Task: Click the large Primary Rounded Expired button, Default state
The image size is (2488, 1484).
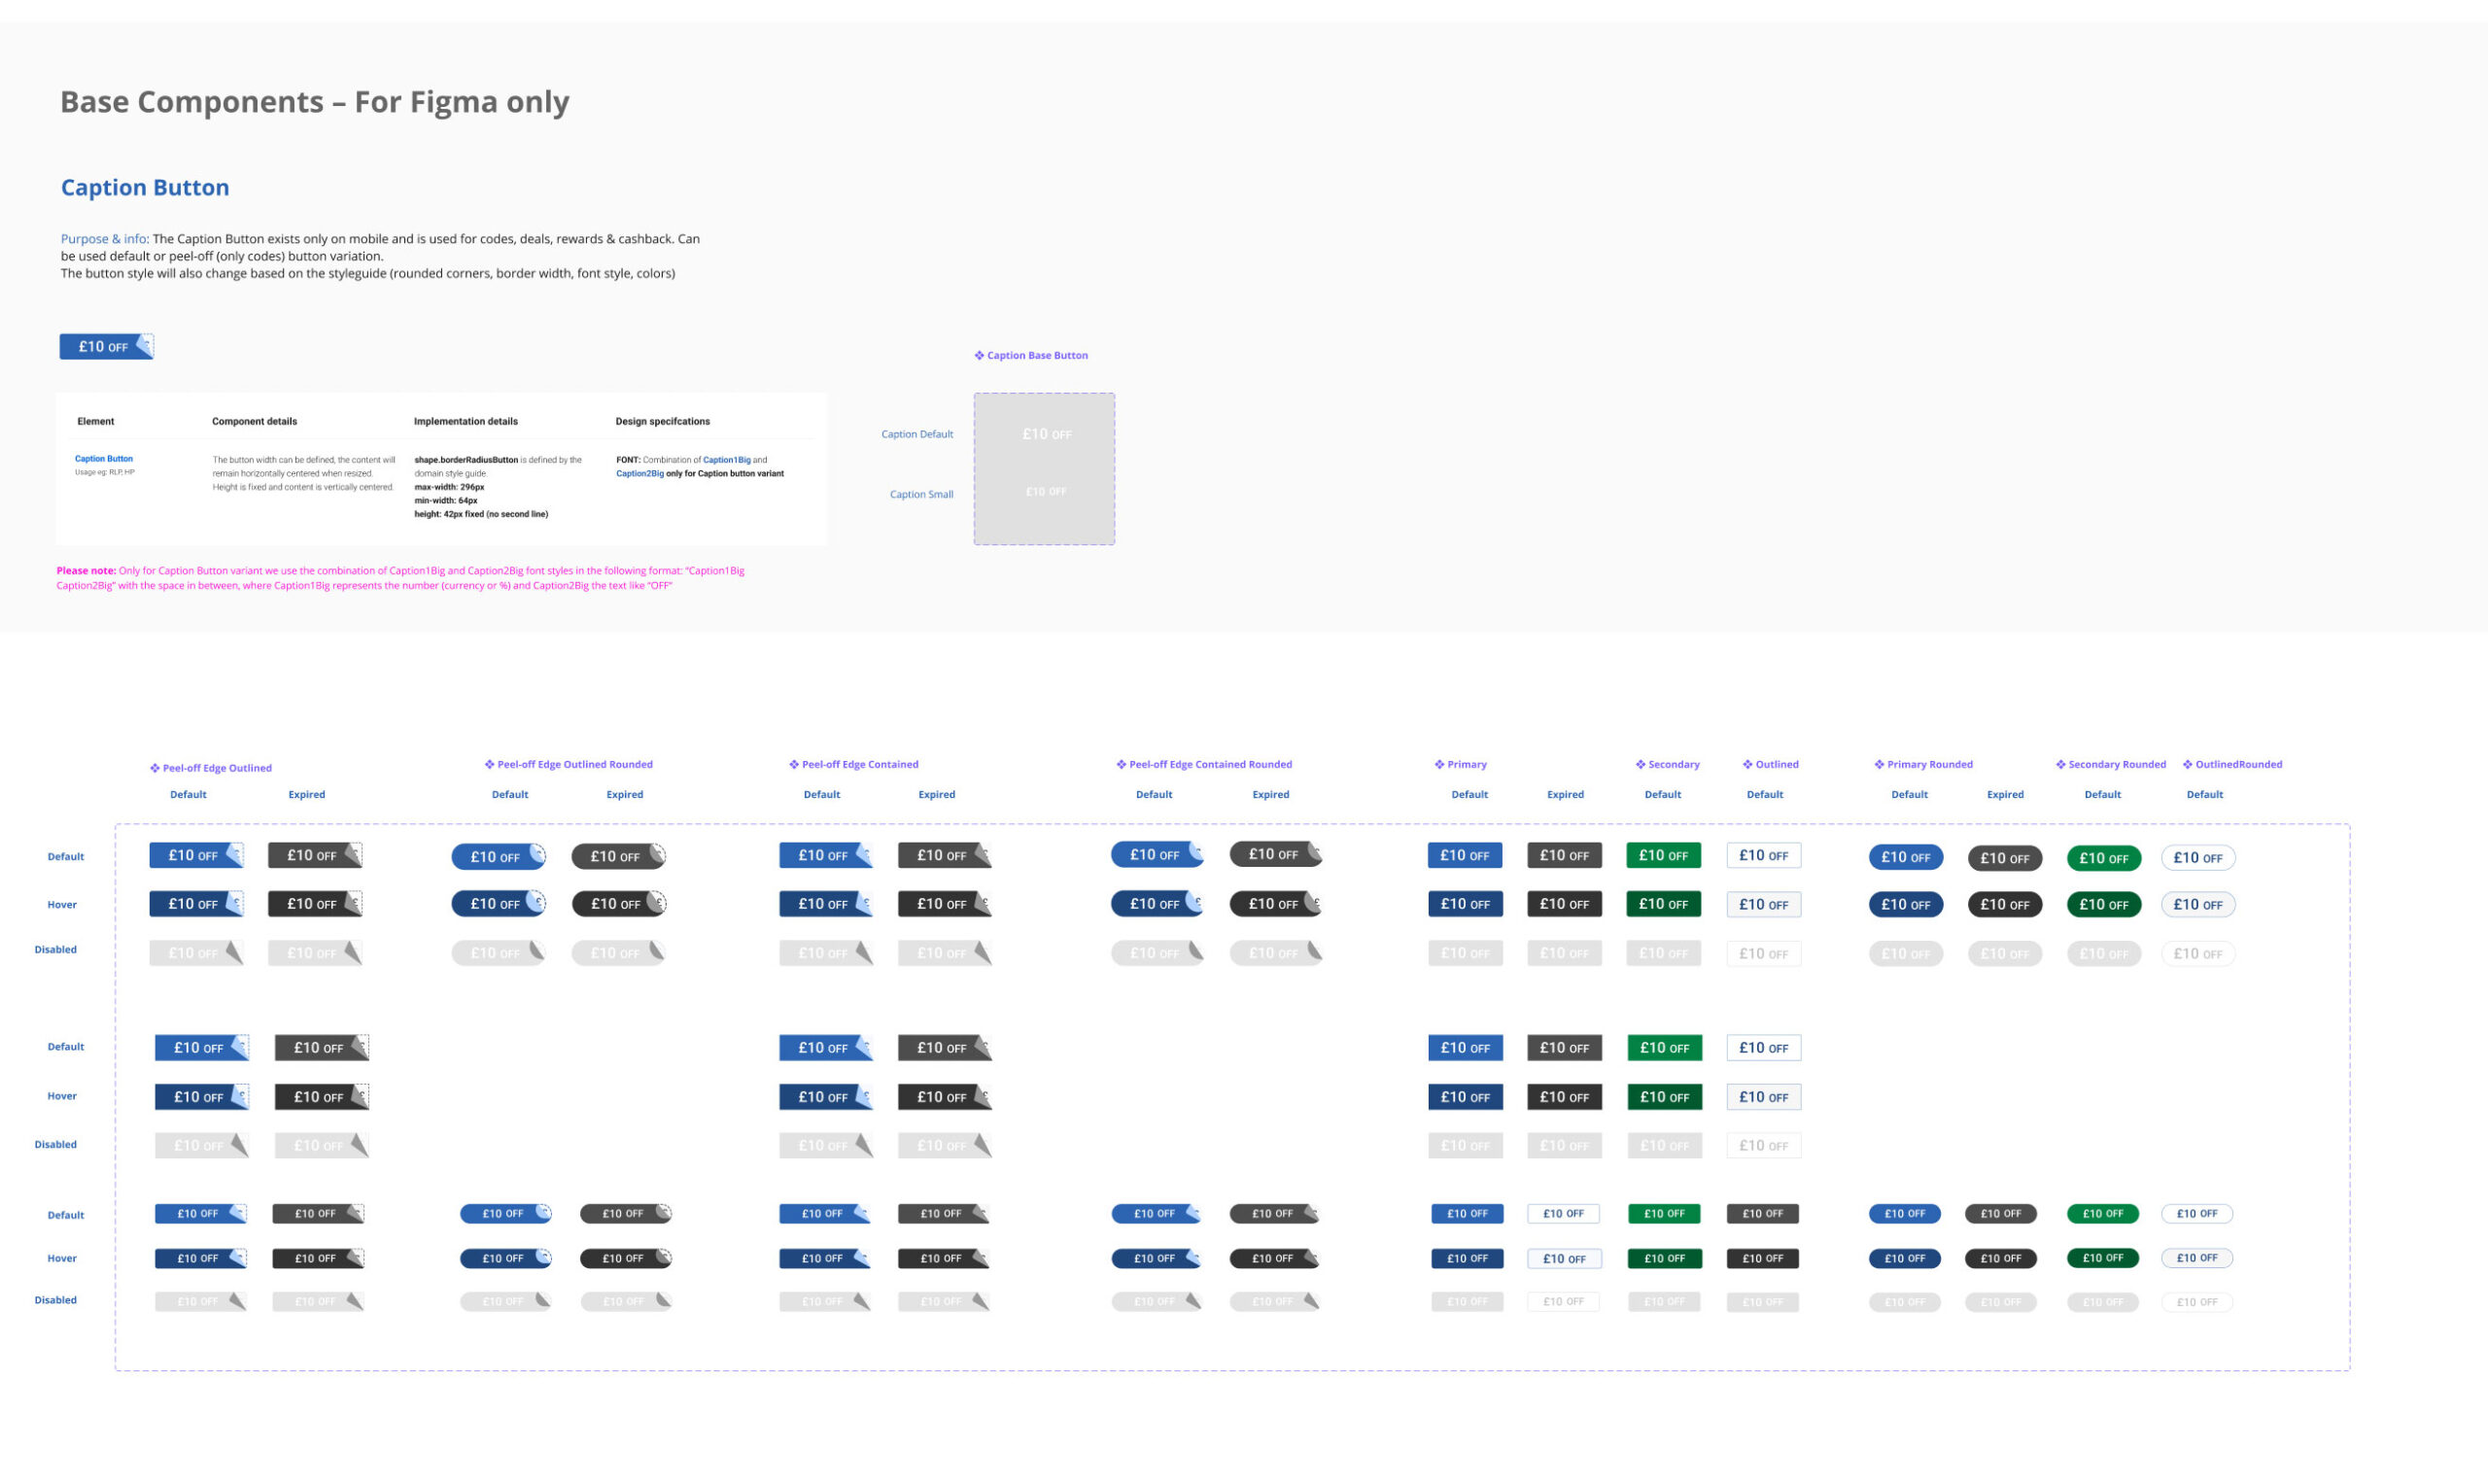Action: pos(2005,858)
